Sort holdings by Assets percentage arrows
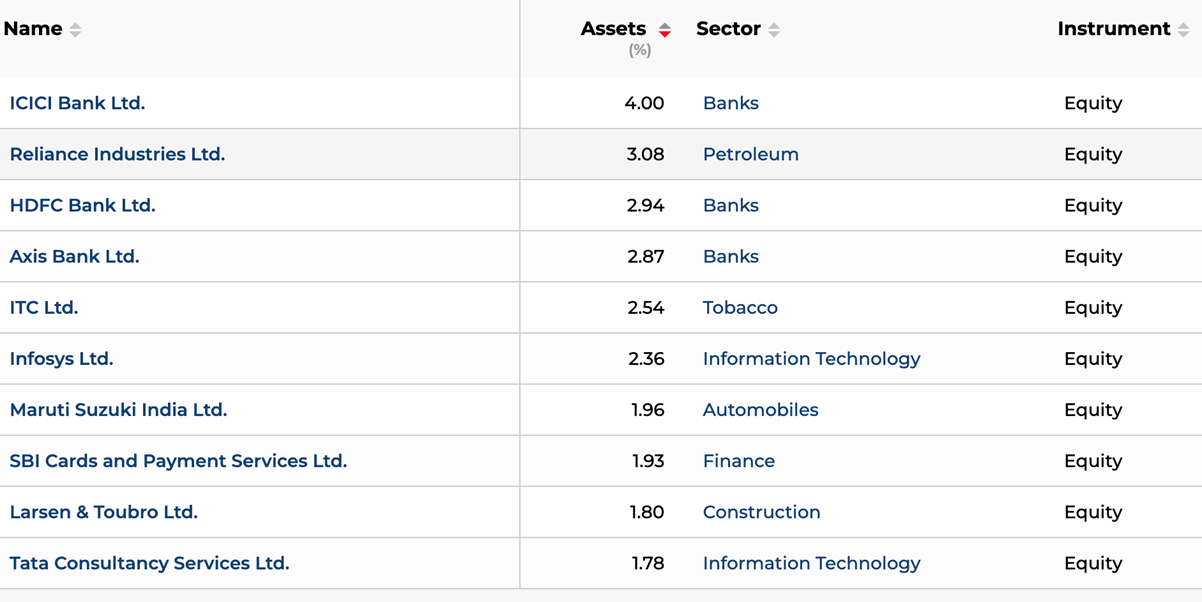The width and height of the screenshot is (1202, 602). click(665, 30)
